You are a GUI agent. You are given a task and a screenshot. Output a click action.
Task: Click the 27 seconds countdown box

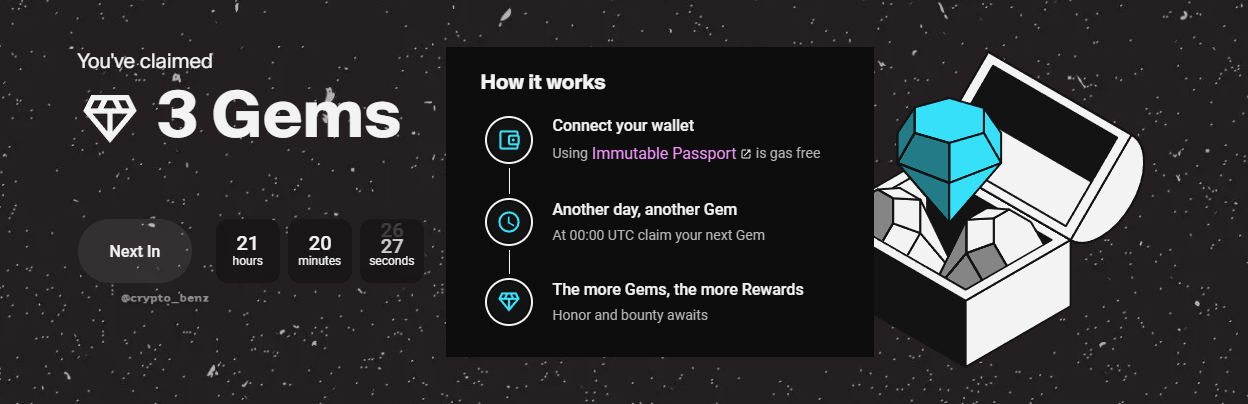[x=392, y=251]
